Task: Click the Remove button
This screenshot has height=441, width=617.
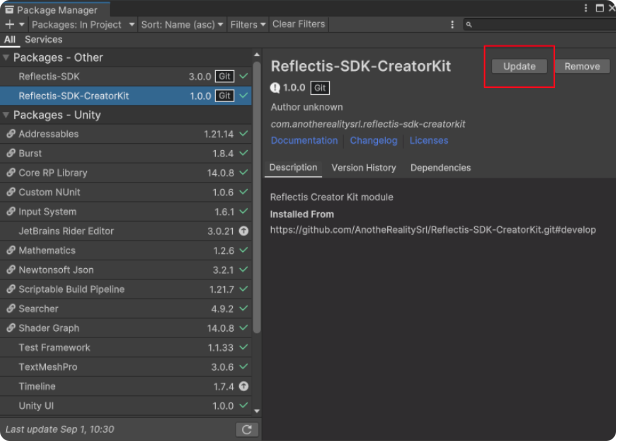Action: (x=582, y=66)
